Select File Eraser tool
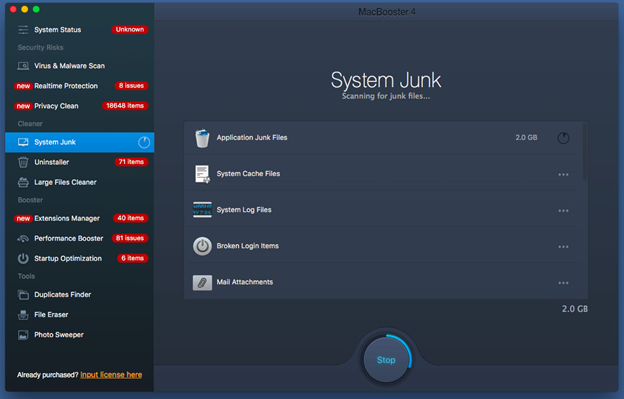 [80, 315]
